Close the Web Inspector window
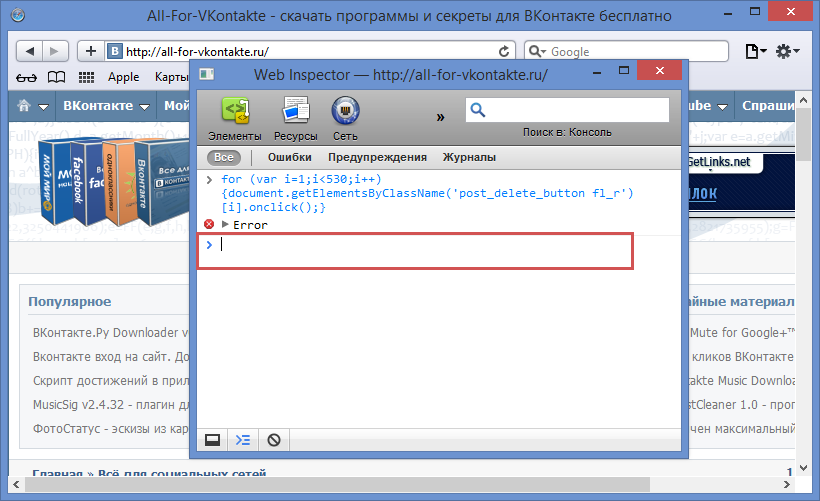 coord(659,70)
